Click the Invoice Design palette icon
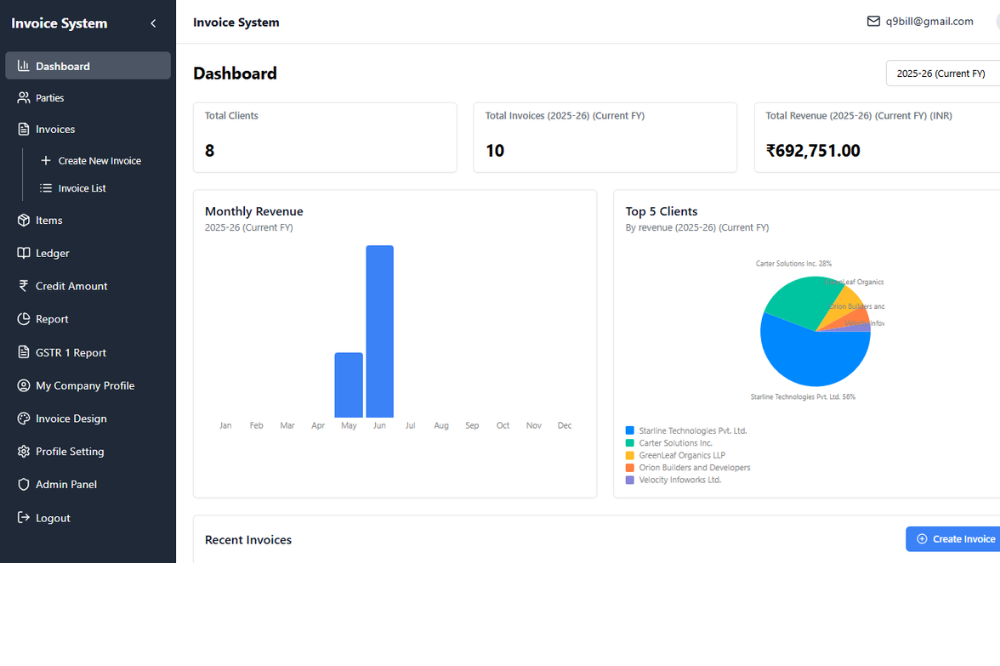The image size is (1000, 666). tap(24, 418)
